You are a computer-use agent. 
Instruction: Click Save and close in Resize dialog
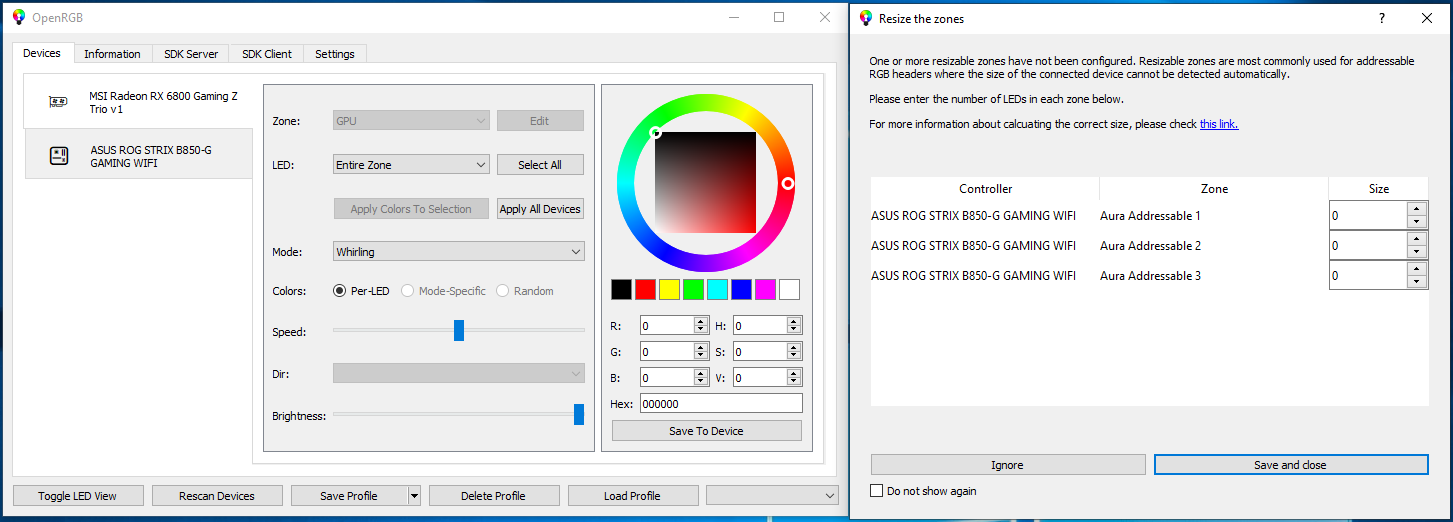[x=1290, y=465]
